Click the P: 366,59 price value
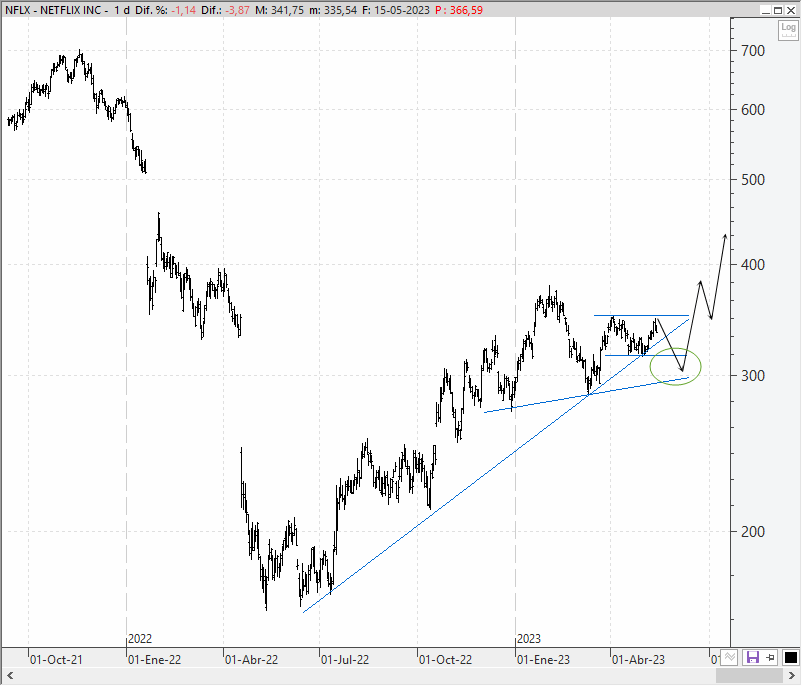 click(x=459, y=10)
